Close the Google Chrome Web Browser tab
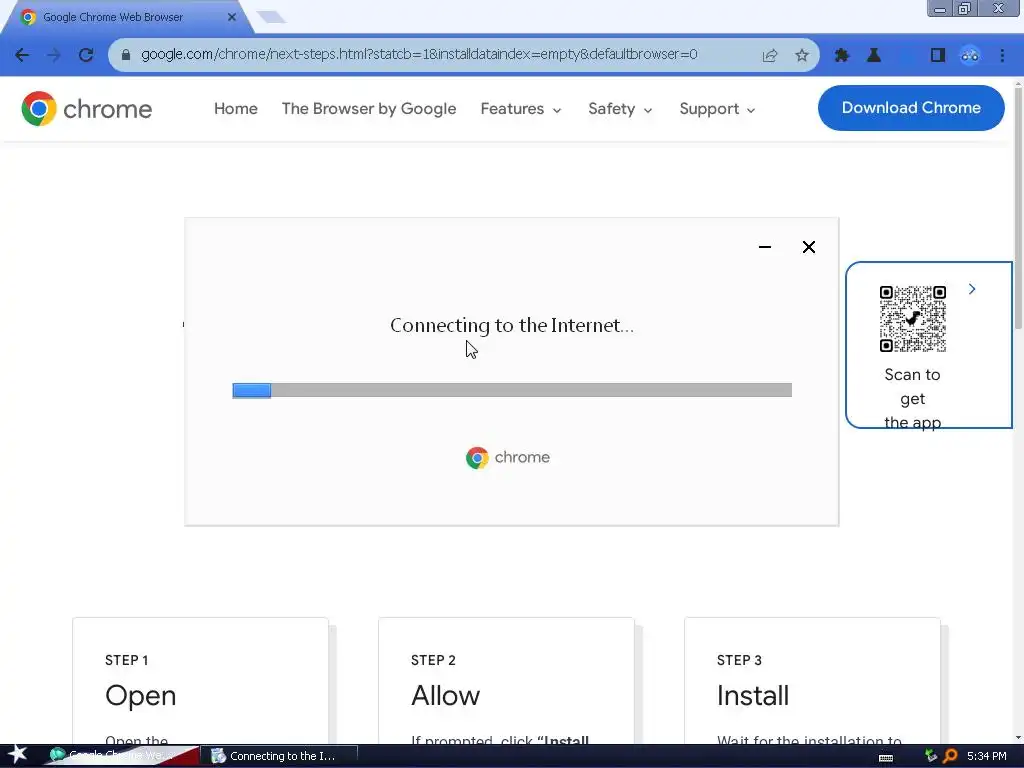The width and height of the screenshot is (1024, 768). (231, 17)
